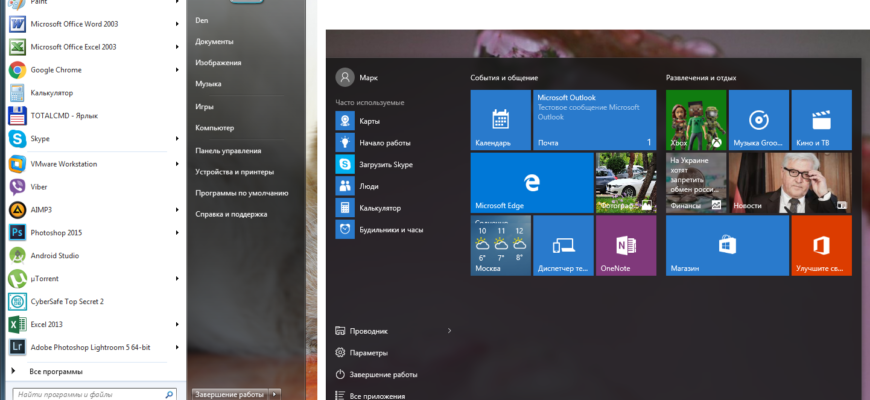Image resolution: width=870 pixels, height=400 pixels.
Task: Open Программы по умолчанию link
Action: tap(242, 193)
